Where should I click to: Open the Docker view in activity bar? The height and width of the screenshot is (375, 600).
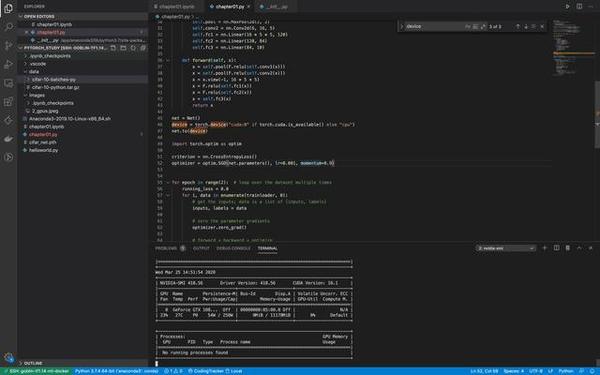8,139
